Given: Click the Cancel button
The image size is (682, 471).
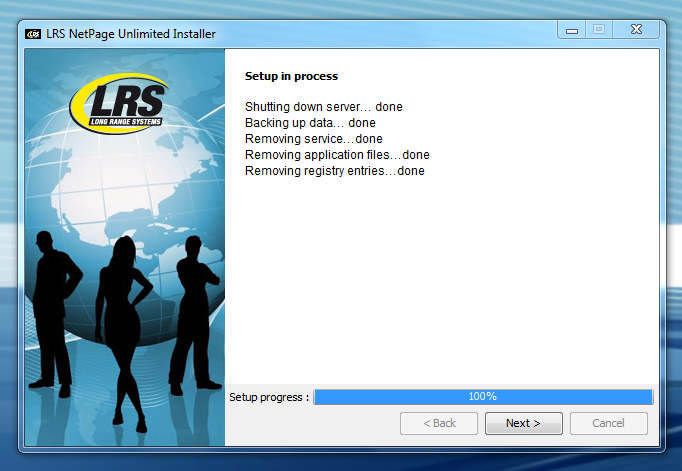Looking at the screenshot, I should pos(608,423).
